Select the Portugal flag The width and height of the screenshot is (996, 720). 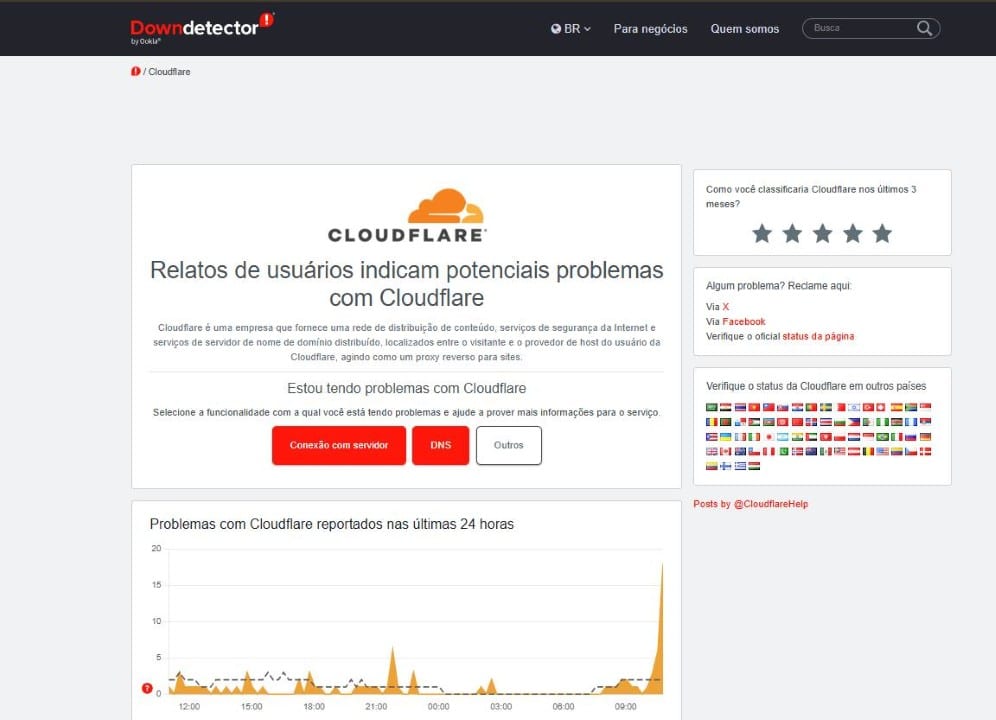811,407
